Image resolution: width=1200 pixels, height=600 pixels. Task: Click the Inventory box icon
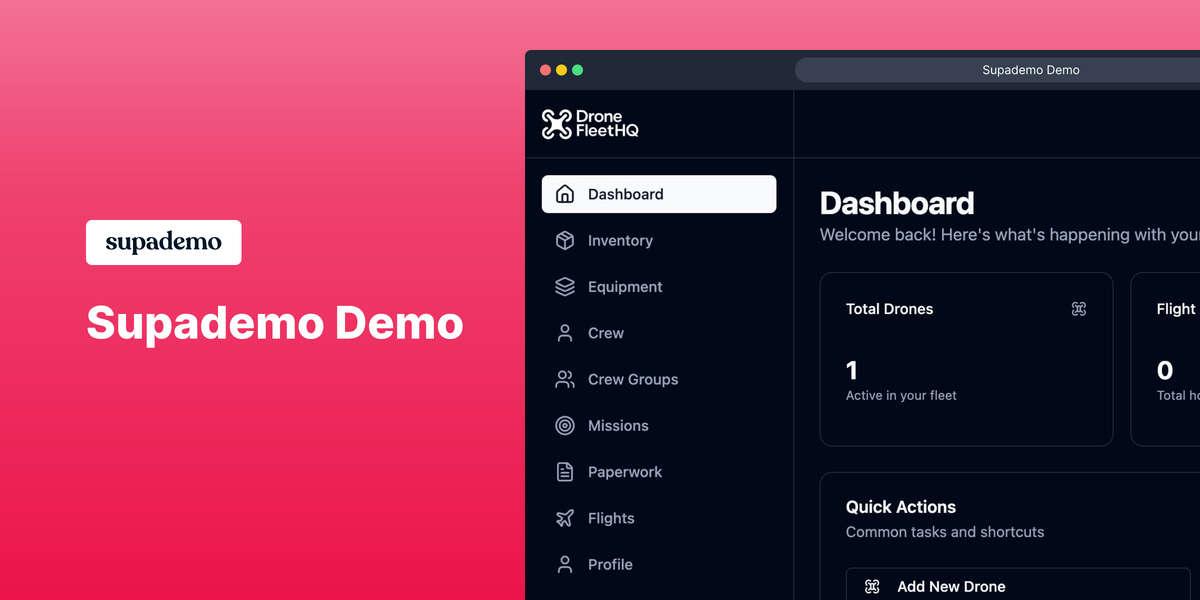coord(565,241)
